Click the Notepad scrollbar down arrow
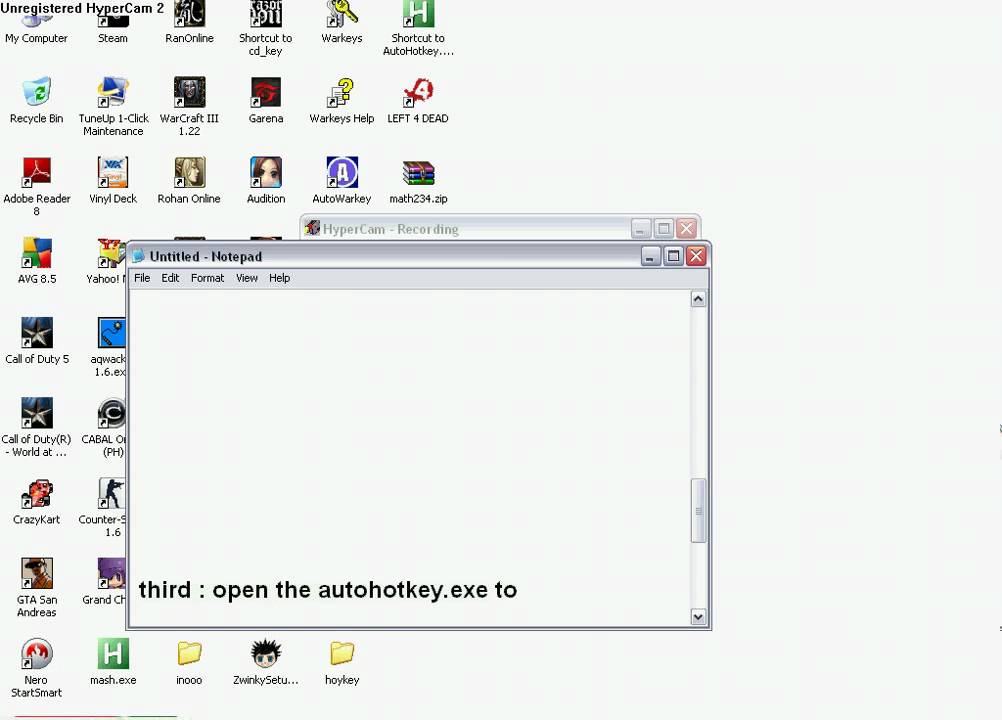Viewport: 1002px width, 720px height. tap(698, 617)
